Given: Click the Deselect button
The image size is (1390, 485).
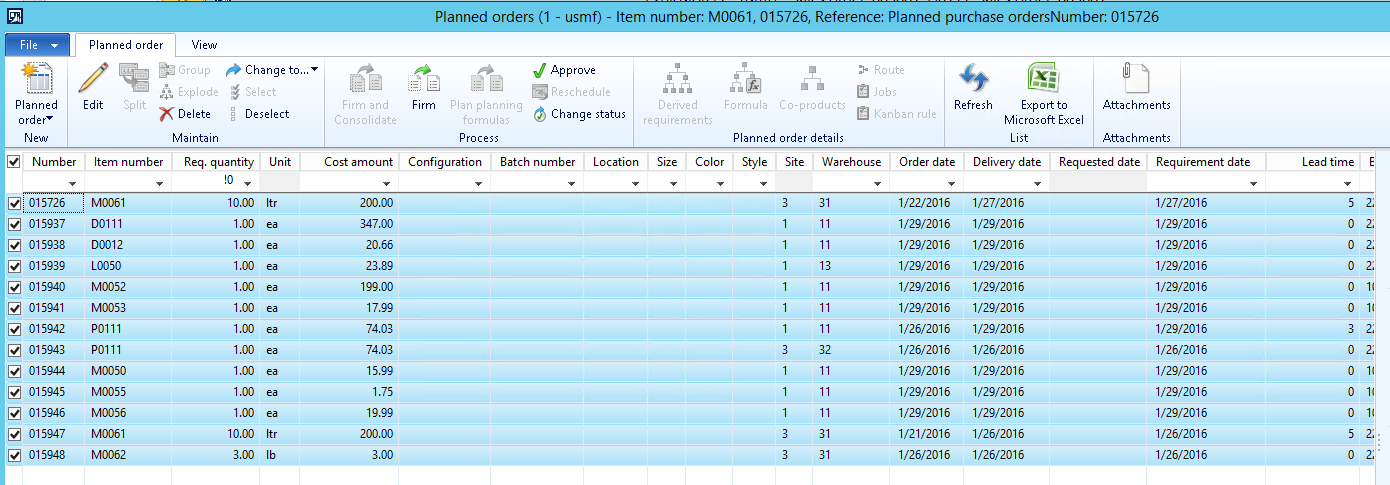Looking at the screenshot, I should (x=260, y=114).
